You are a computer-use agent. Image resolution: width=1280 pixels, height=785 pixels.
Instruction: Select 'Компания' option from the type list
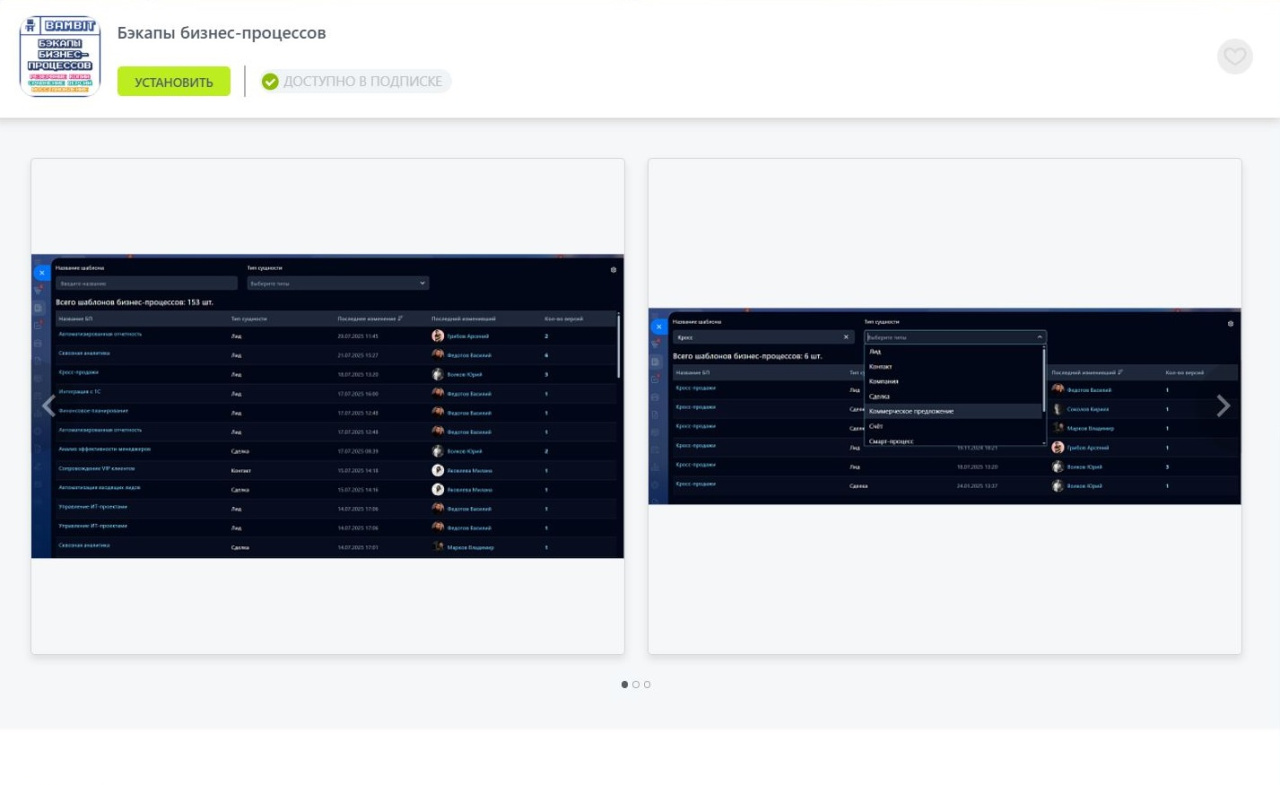tap(884, 381)
